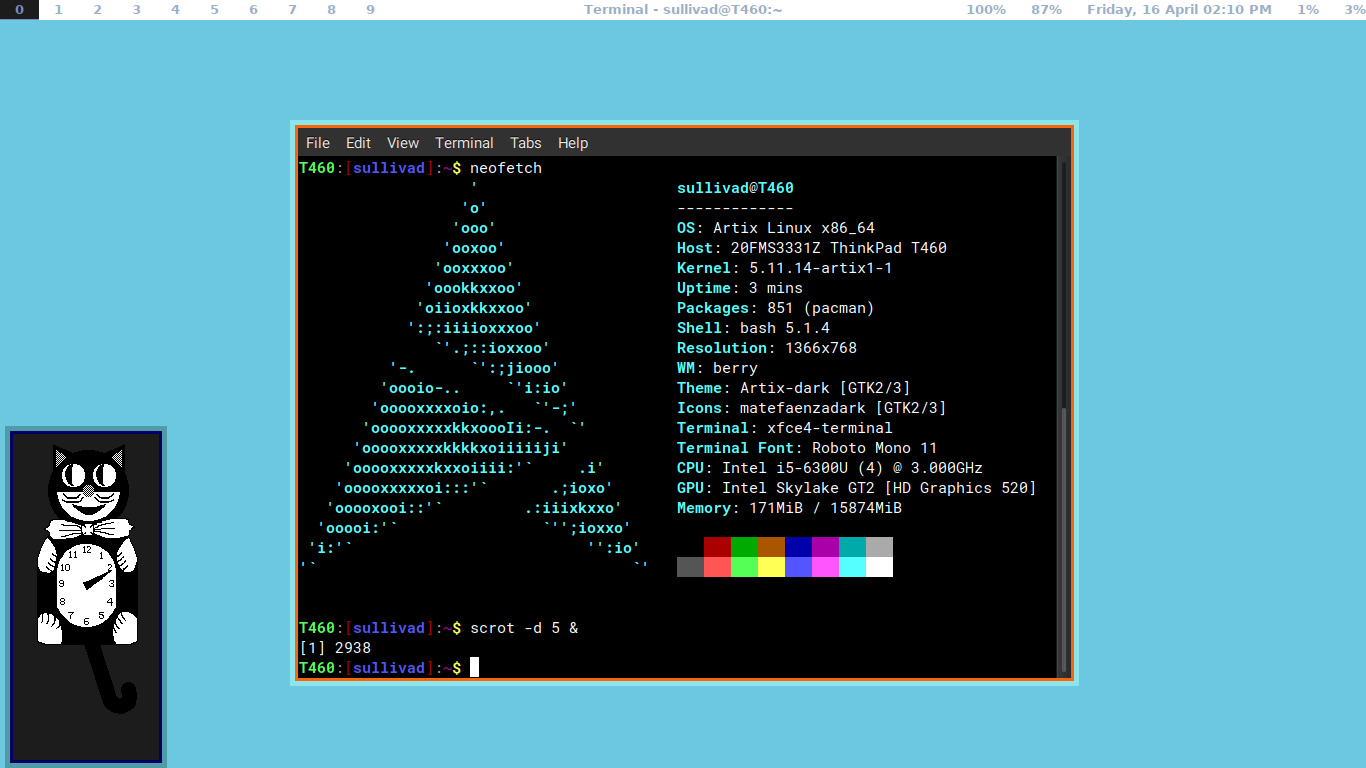
Task: Select the active workspace 0
Action: point(20,10)
